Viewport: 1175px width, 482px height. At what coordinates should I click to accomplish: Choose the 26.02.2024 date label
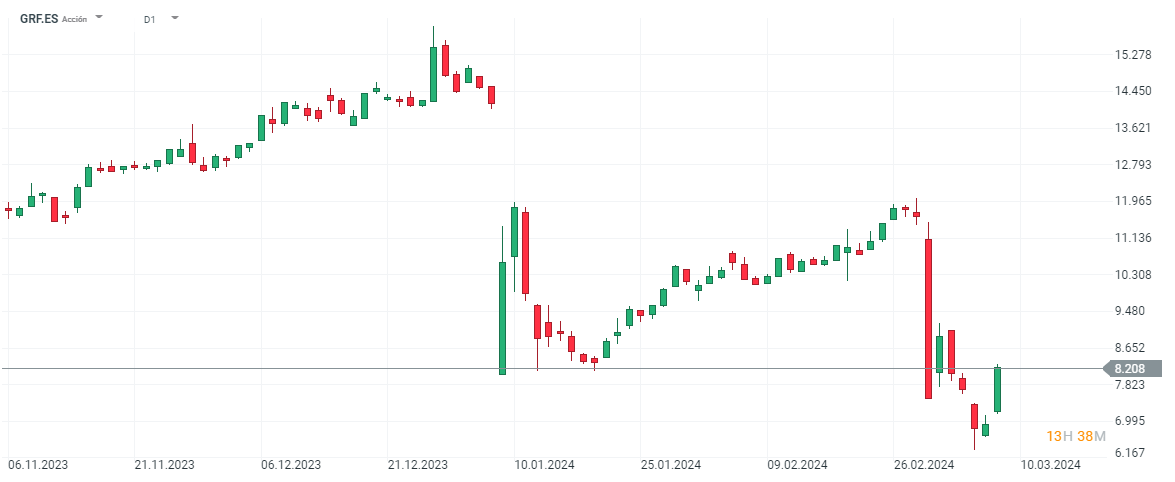[x=925, y=465]
